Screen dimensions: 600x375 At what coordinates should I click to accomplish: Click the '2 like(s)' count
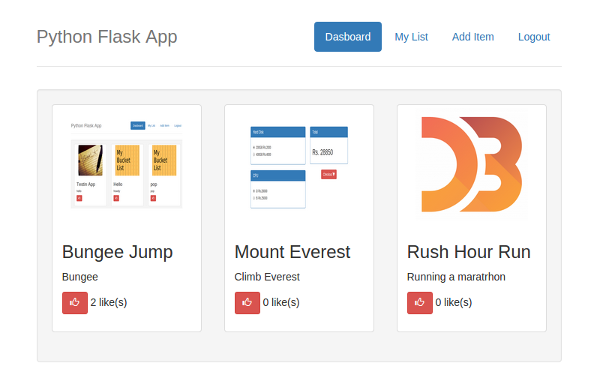pos(109,302)
